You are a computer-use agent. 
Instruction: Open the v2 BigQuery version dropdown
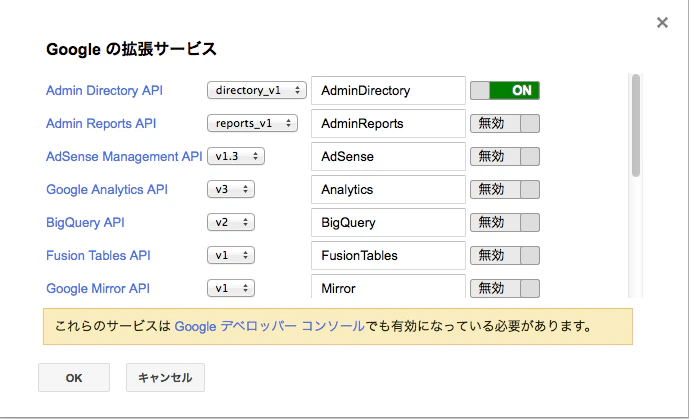tap(231, 222)
